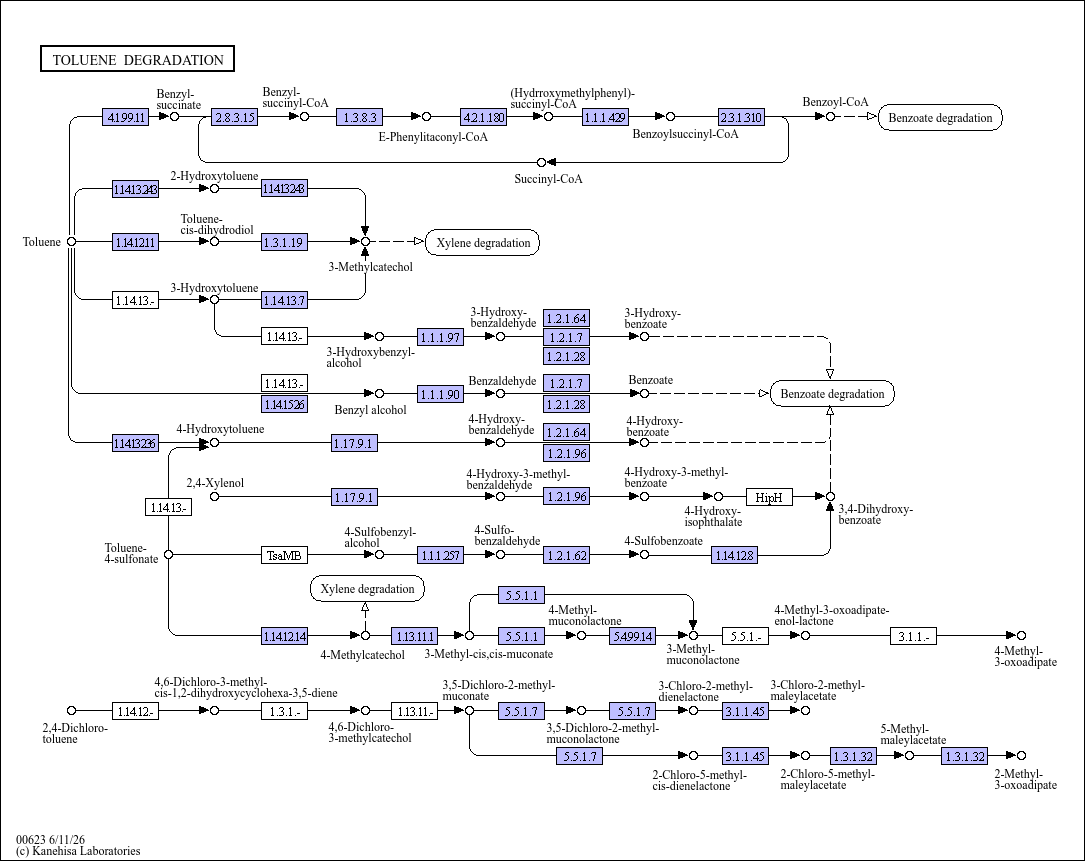Image resolution: width=1085 pixels, height=861 pixels.
Task: Click the Kanehisa Laboratories copyright text
Action: coord(78,851)
